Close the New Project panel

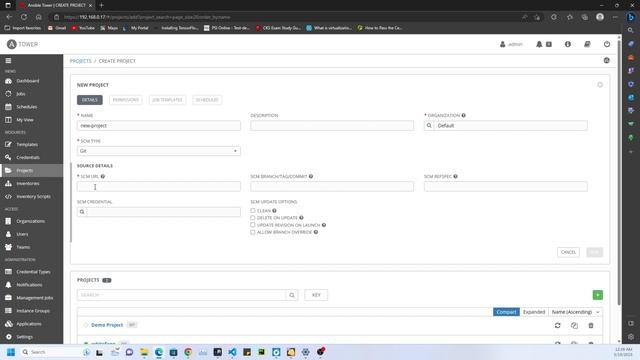click(x=600, y=85)
